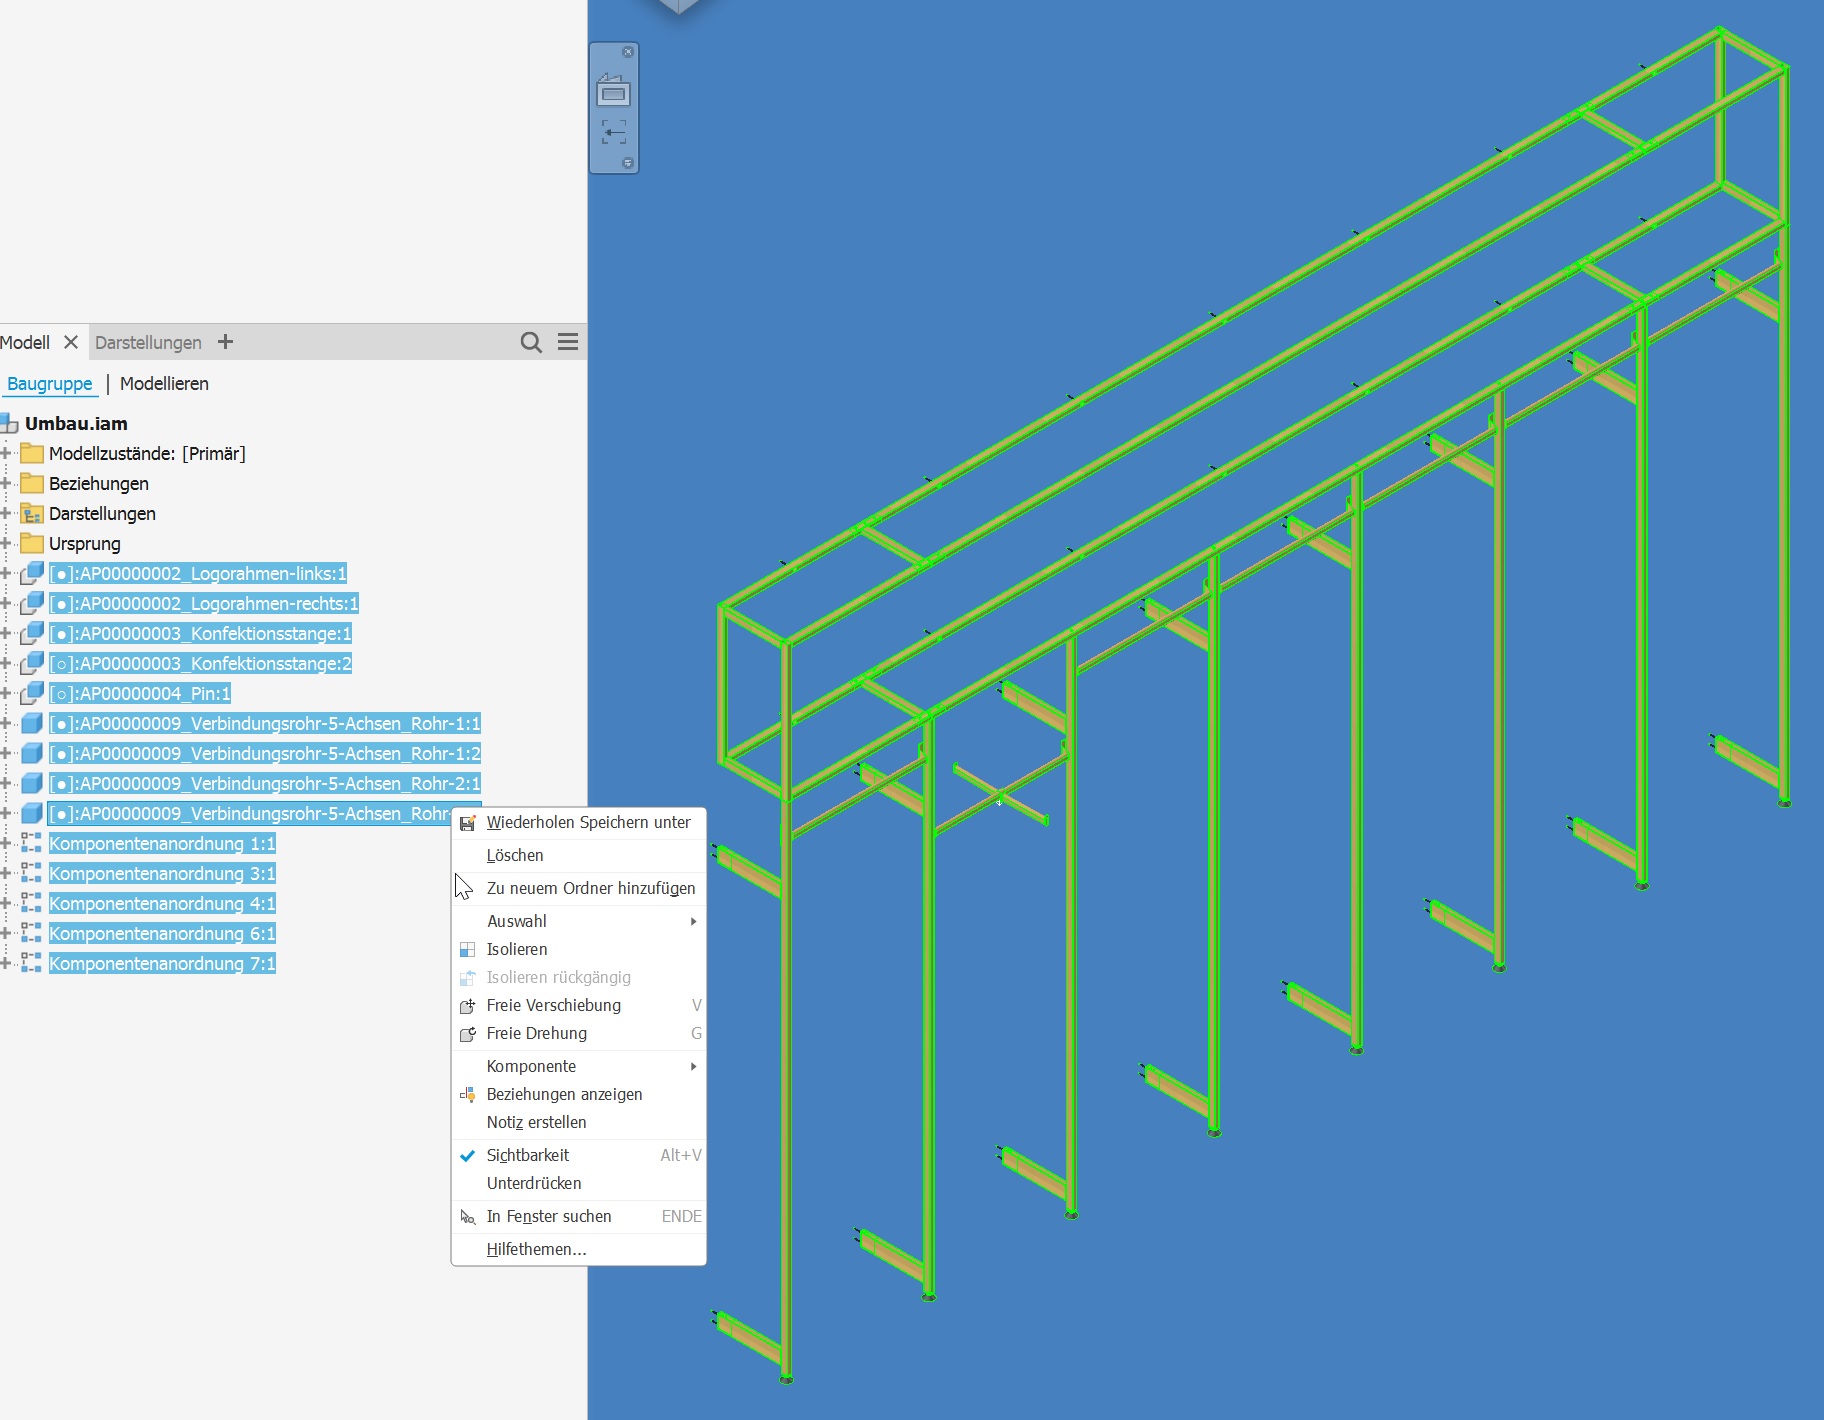Choose Löschen from the context menu
Viewport: 1824px width, 1420px height.
(x=514, y=855)
